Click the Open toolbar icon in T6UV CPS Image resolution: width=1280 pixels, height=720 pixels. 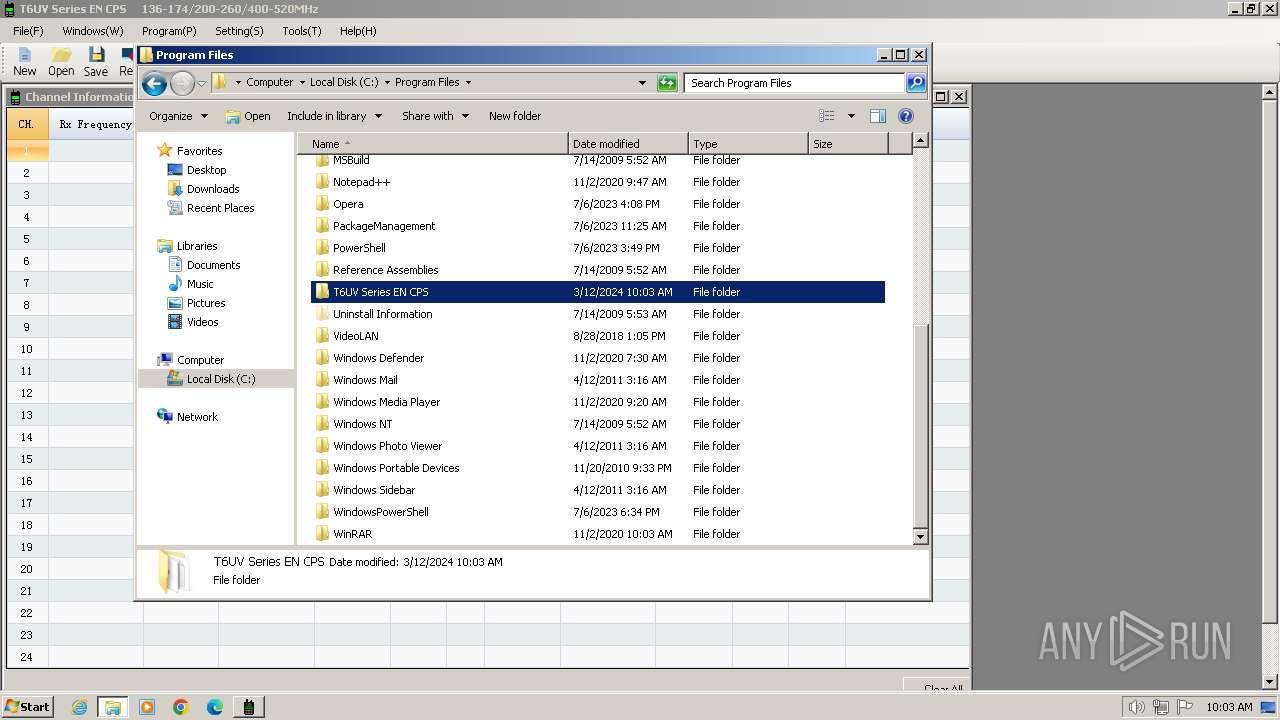pyautogui.click(x=61, y=62)
